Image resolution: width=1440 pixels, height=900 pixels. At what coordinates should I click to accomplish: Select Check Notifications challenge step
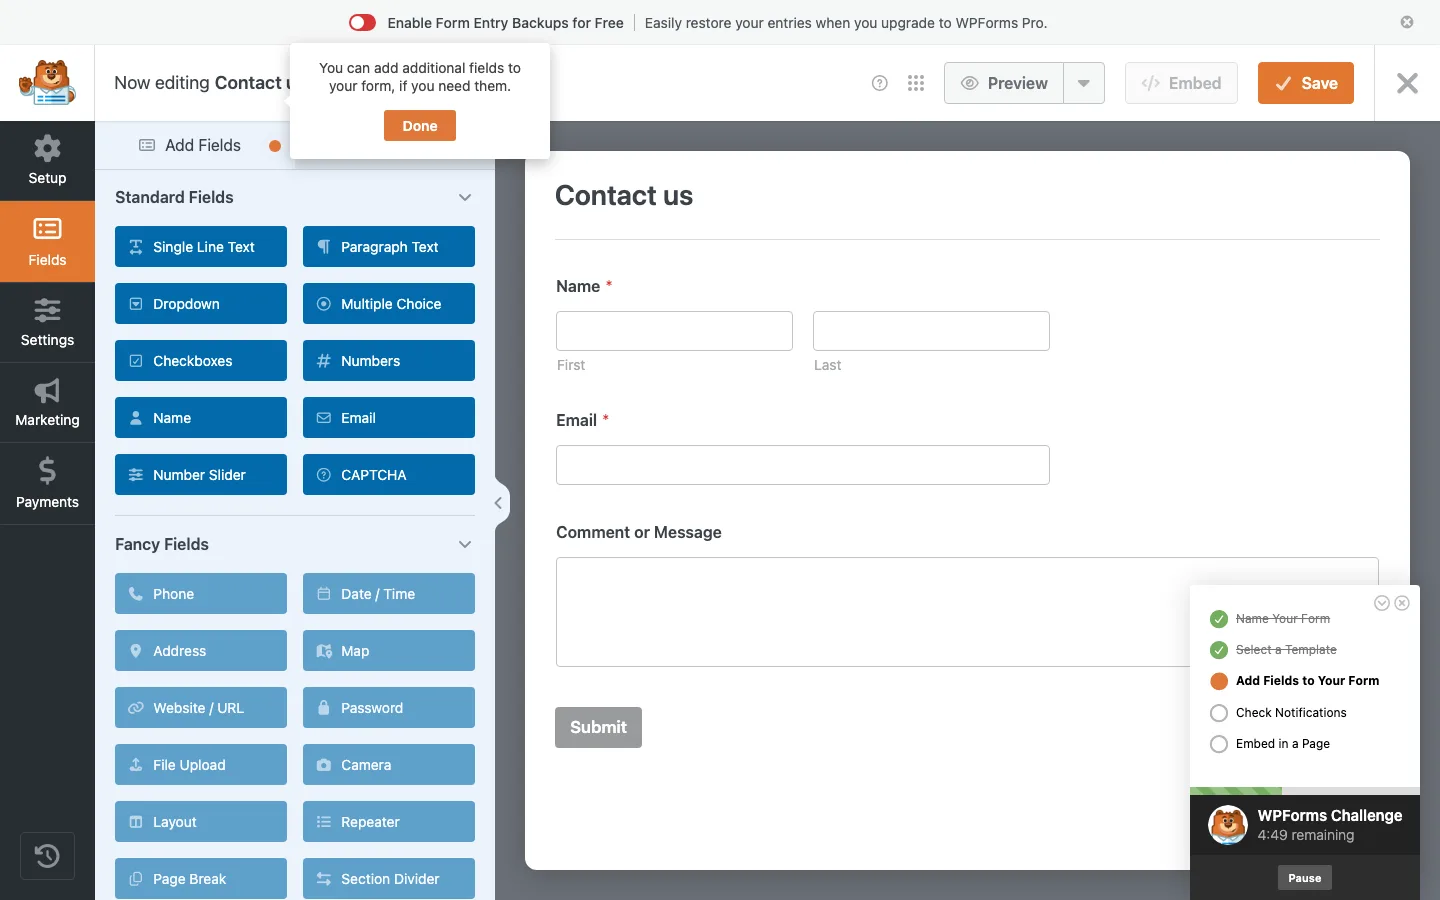(x=1290, y=713)
